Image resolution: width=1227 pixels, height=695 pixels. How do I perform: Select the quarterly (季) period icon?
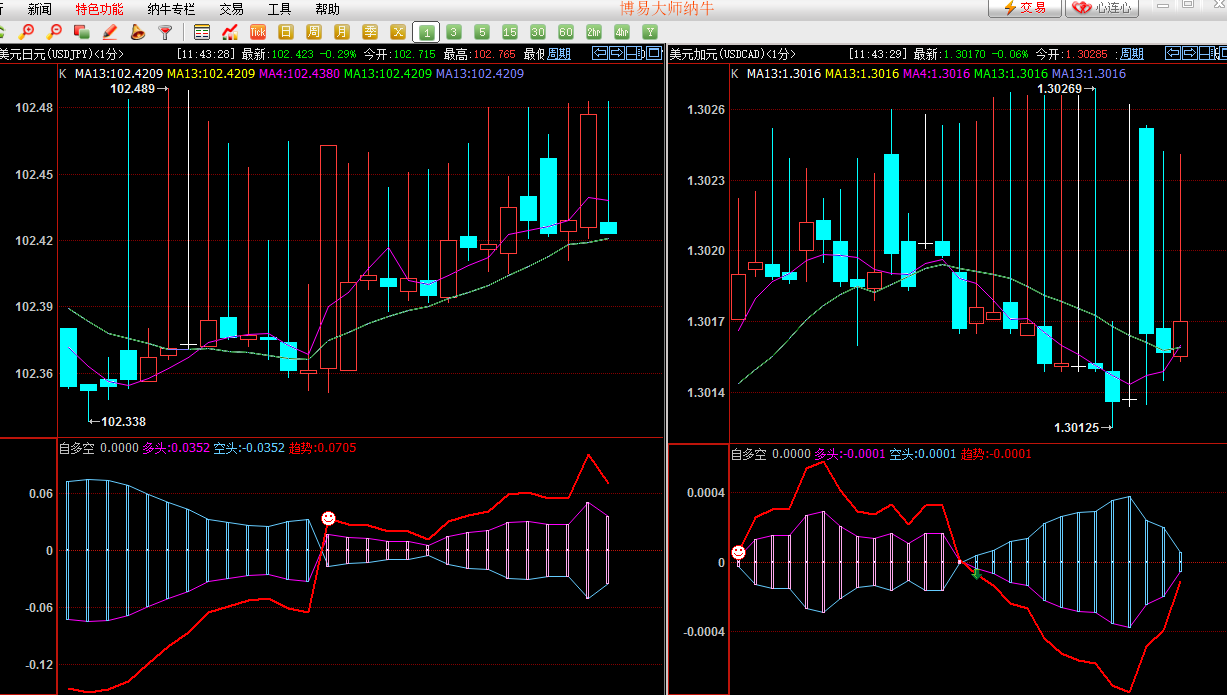pos(370,32)
